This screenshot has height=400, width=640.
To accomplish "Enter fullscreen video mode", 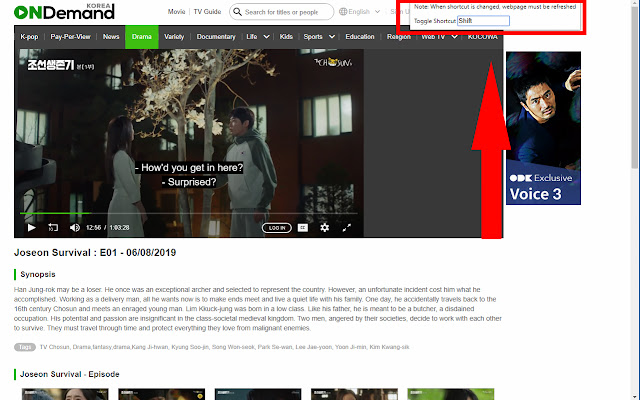I will coord(347,227).
